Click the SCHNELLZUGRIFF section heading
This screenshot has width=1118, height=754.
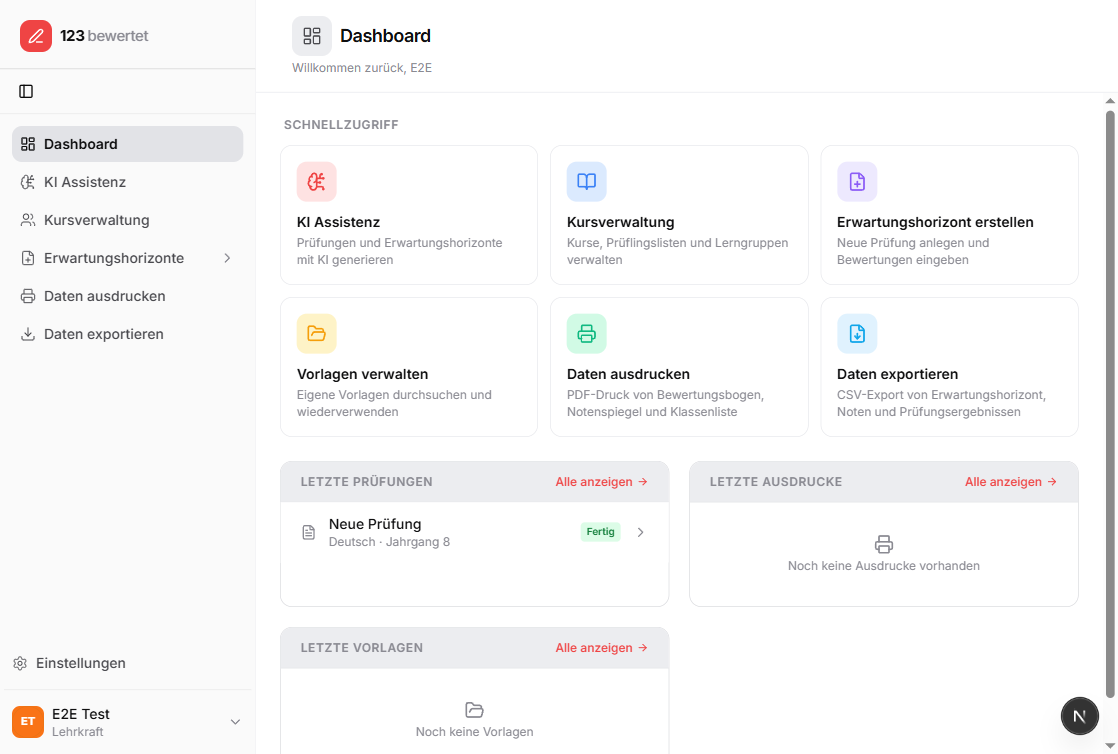tap(341, 125)
